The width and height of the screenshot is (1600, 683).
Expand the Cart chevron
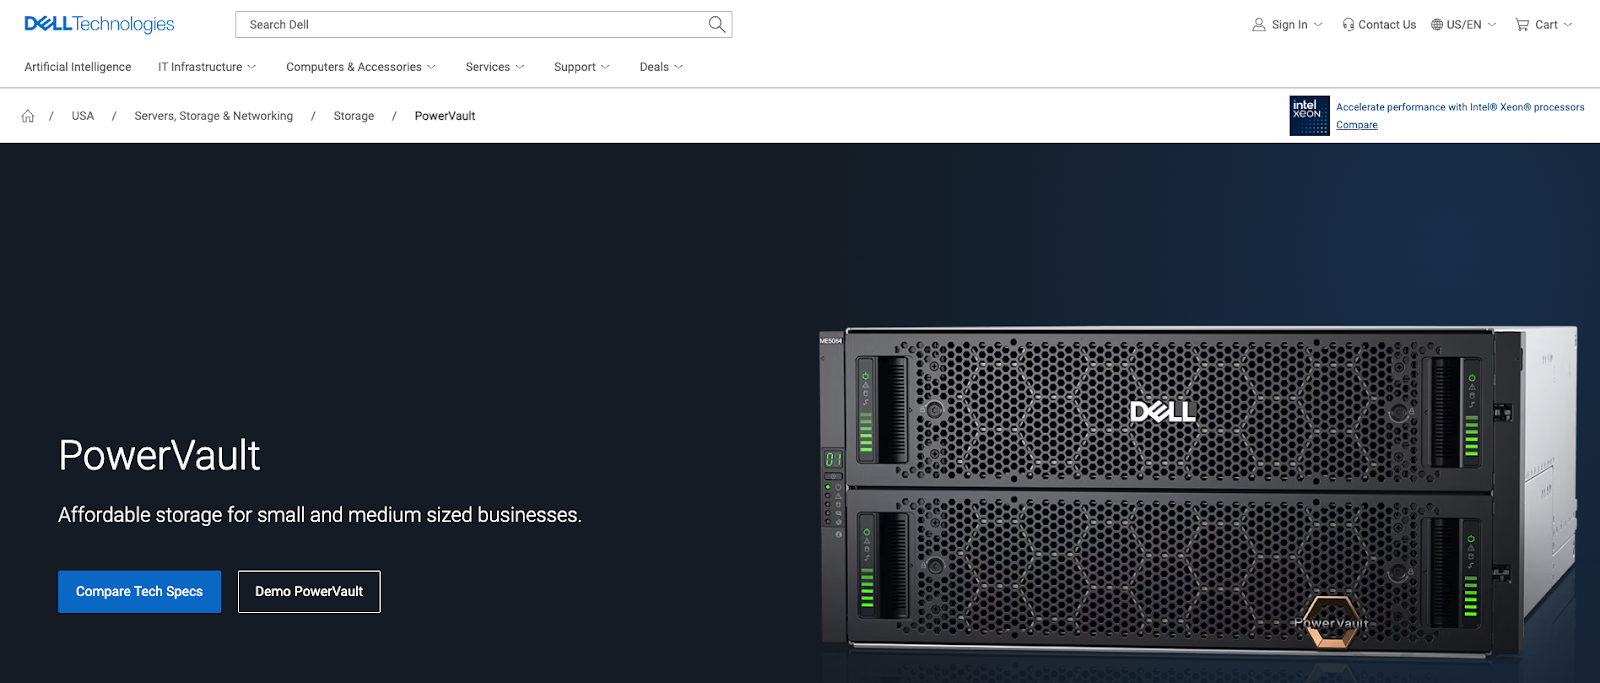pos(1568,25)
